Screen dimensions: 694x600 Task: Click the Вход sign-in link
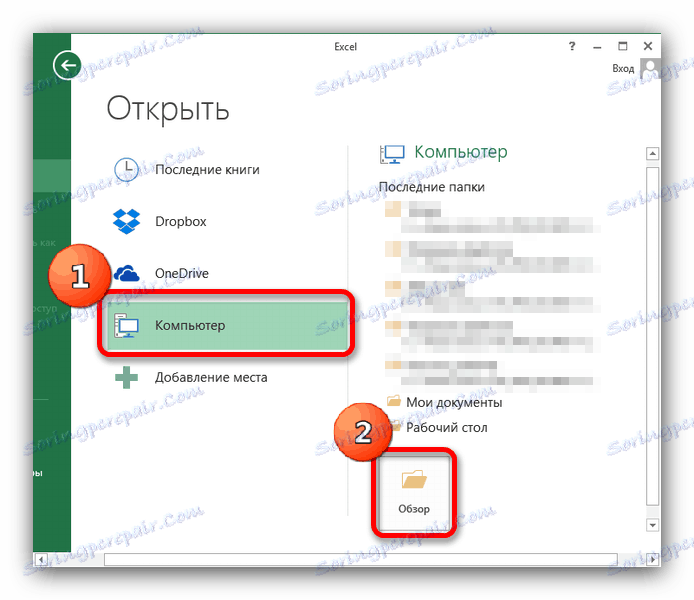pyautogui.click(x=623, y=69)
